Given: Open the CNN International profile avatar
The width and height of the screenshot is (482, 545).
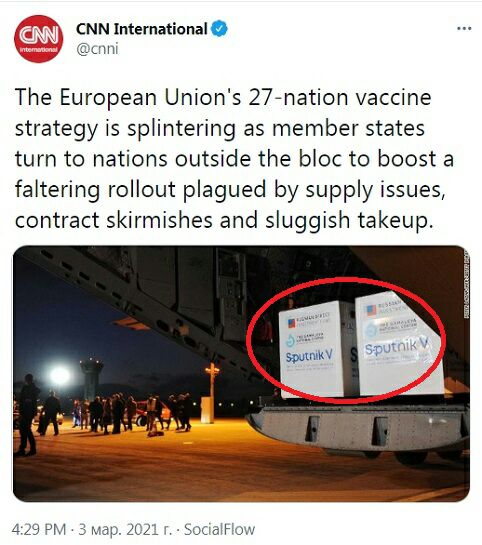Looking at the screenshot, I should pyautogui.click(x=39, y=39).
